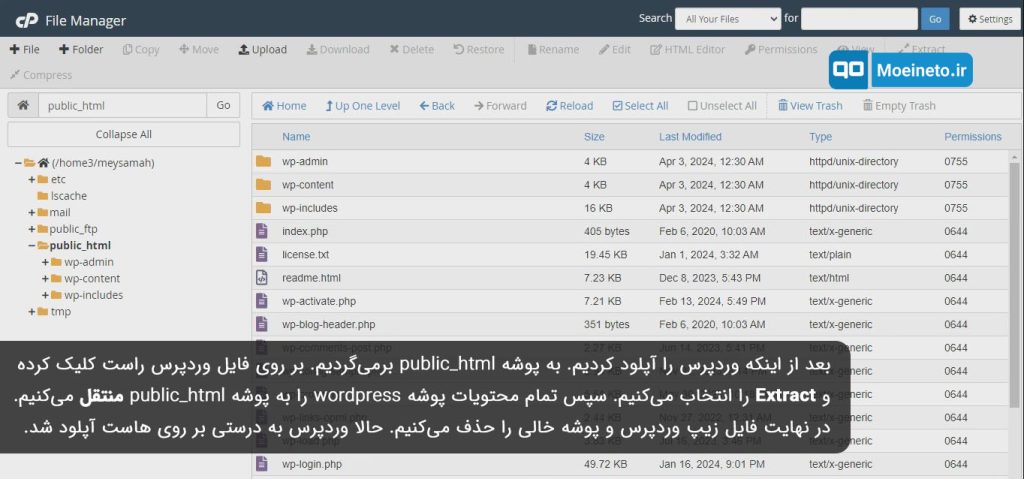
Task: Sort by Name column header
Action: 296,137
